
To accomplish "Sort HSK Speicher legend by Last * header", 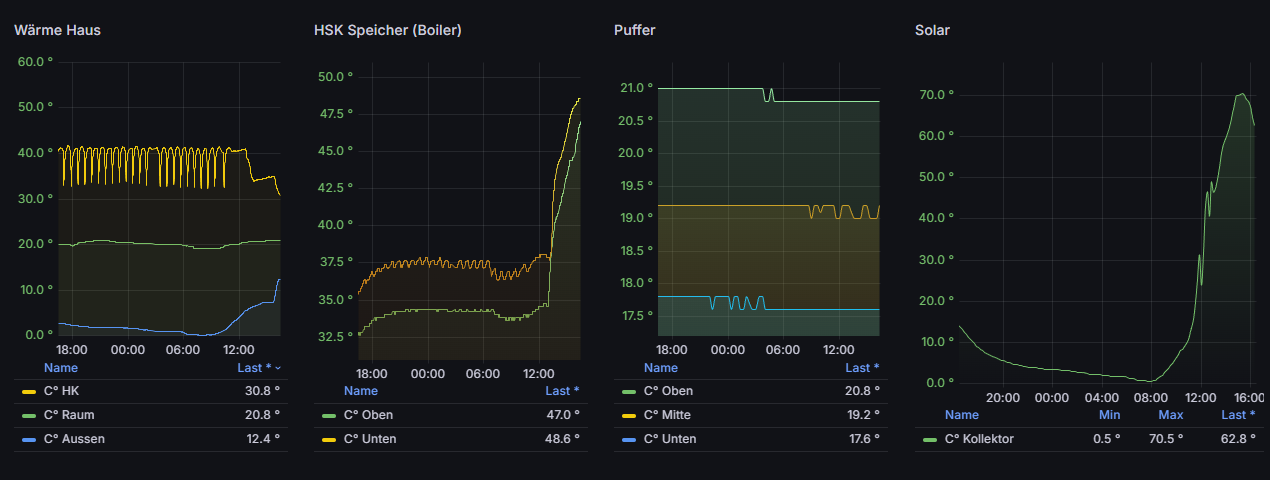I will [562, 391].
